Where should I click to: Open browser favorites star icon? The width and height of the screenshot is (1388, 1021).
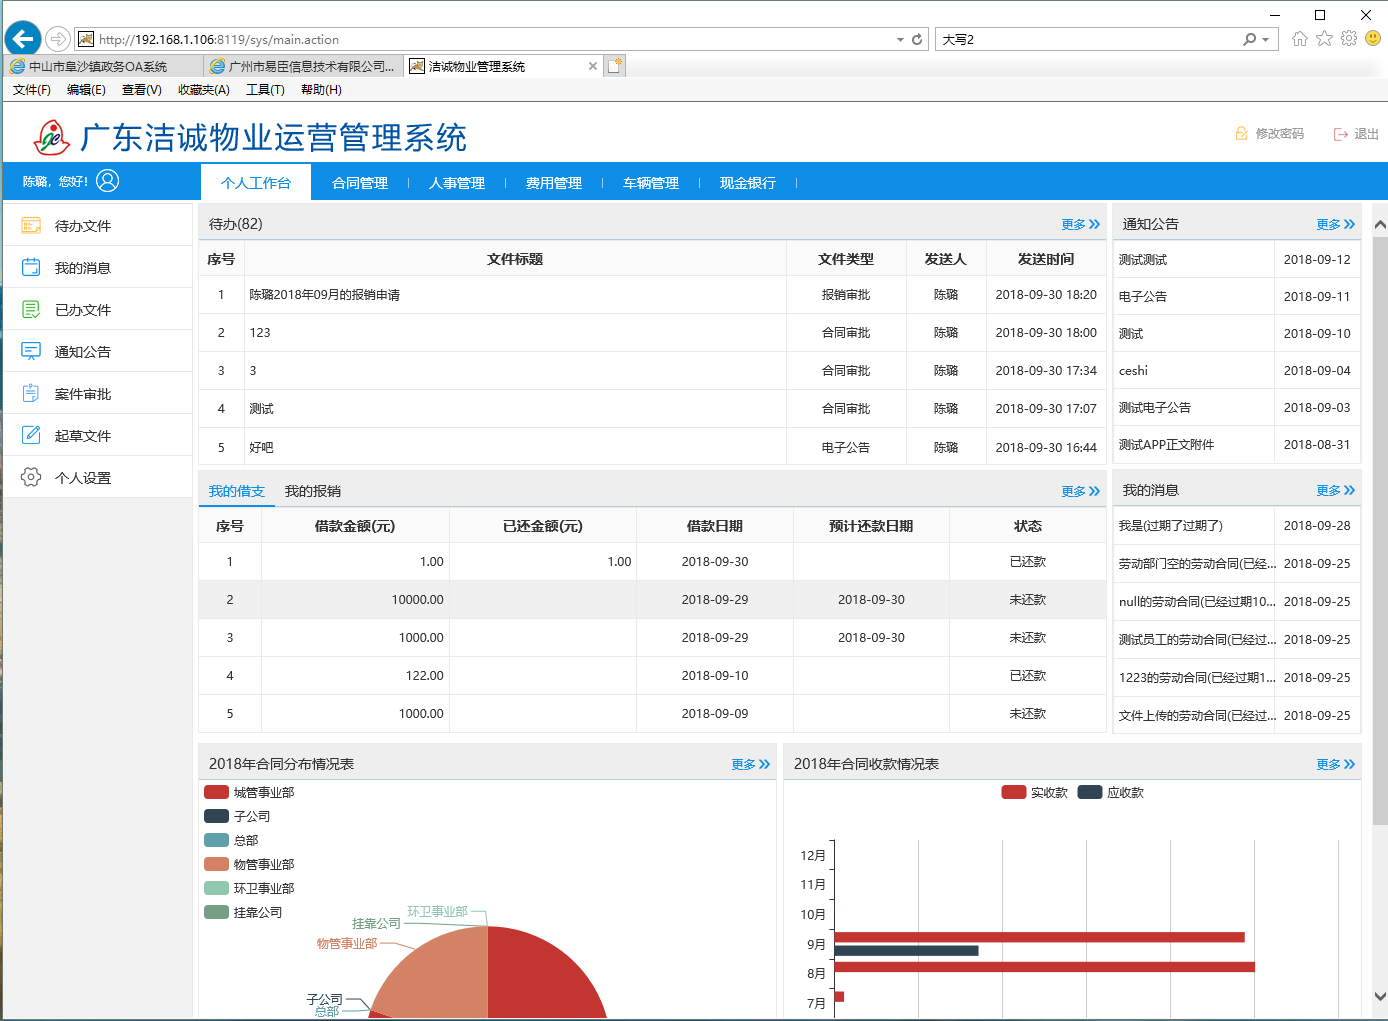(1324, 38)
